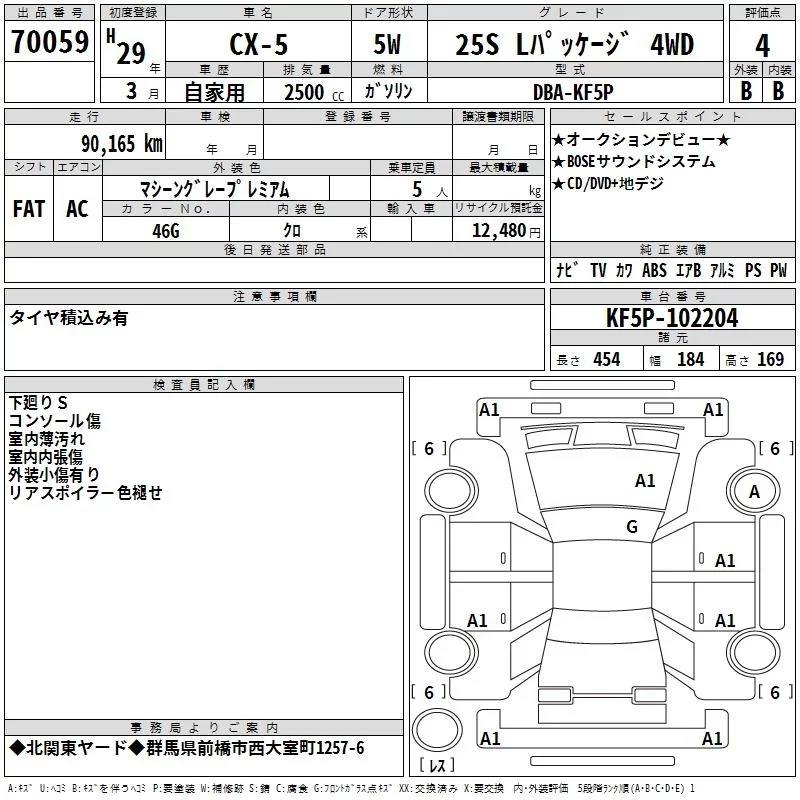
Task: Select the car name CX-5
Action: [259, 45]
